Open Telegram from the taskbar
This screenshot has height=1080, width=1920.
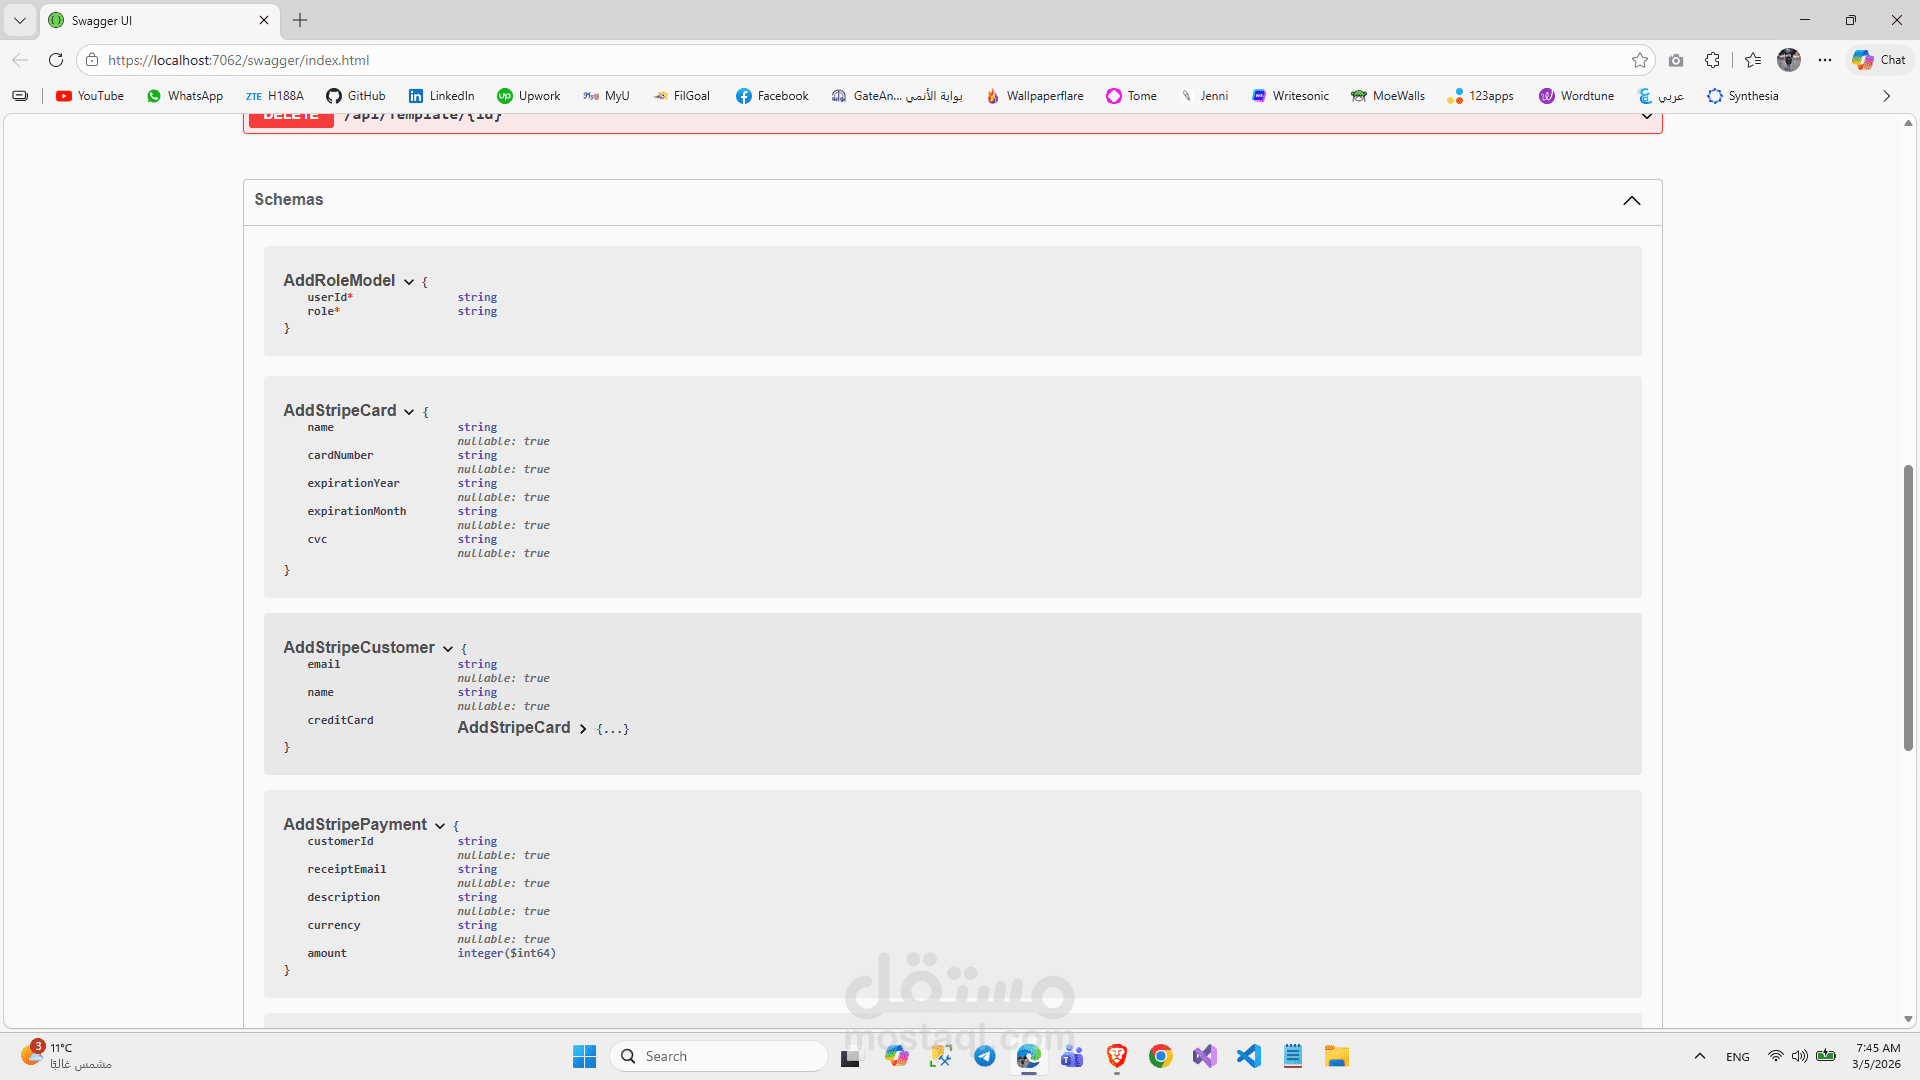point(985,1056)
